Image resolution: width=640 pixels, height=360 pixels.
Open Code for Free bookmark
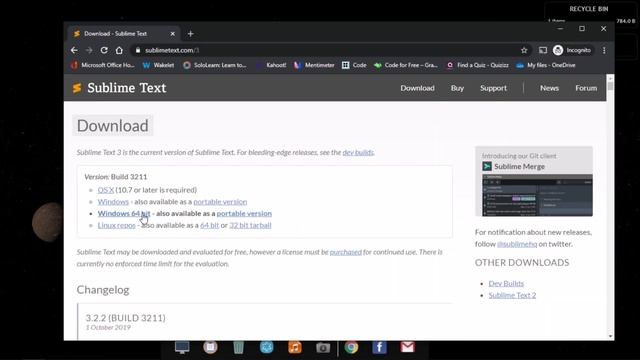pos(406,65)
